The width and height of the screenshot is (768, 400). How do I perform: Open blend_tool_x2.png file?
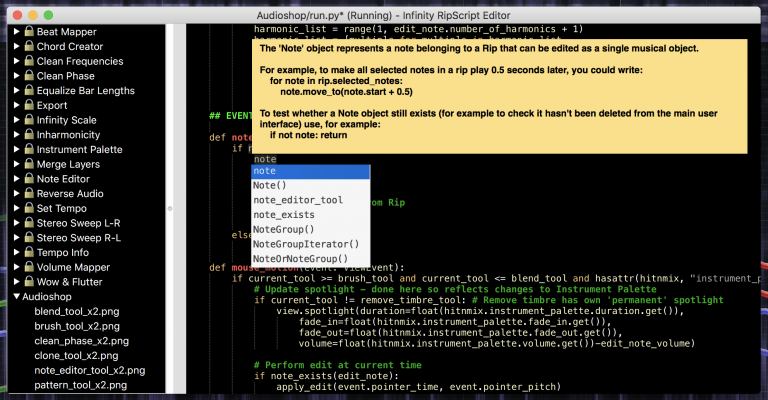[x=77, y=311]
